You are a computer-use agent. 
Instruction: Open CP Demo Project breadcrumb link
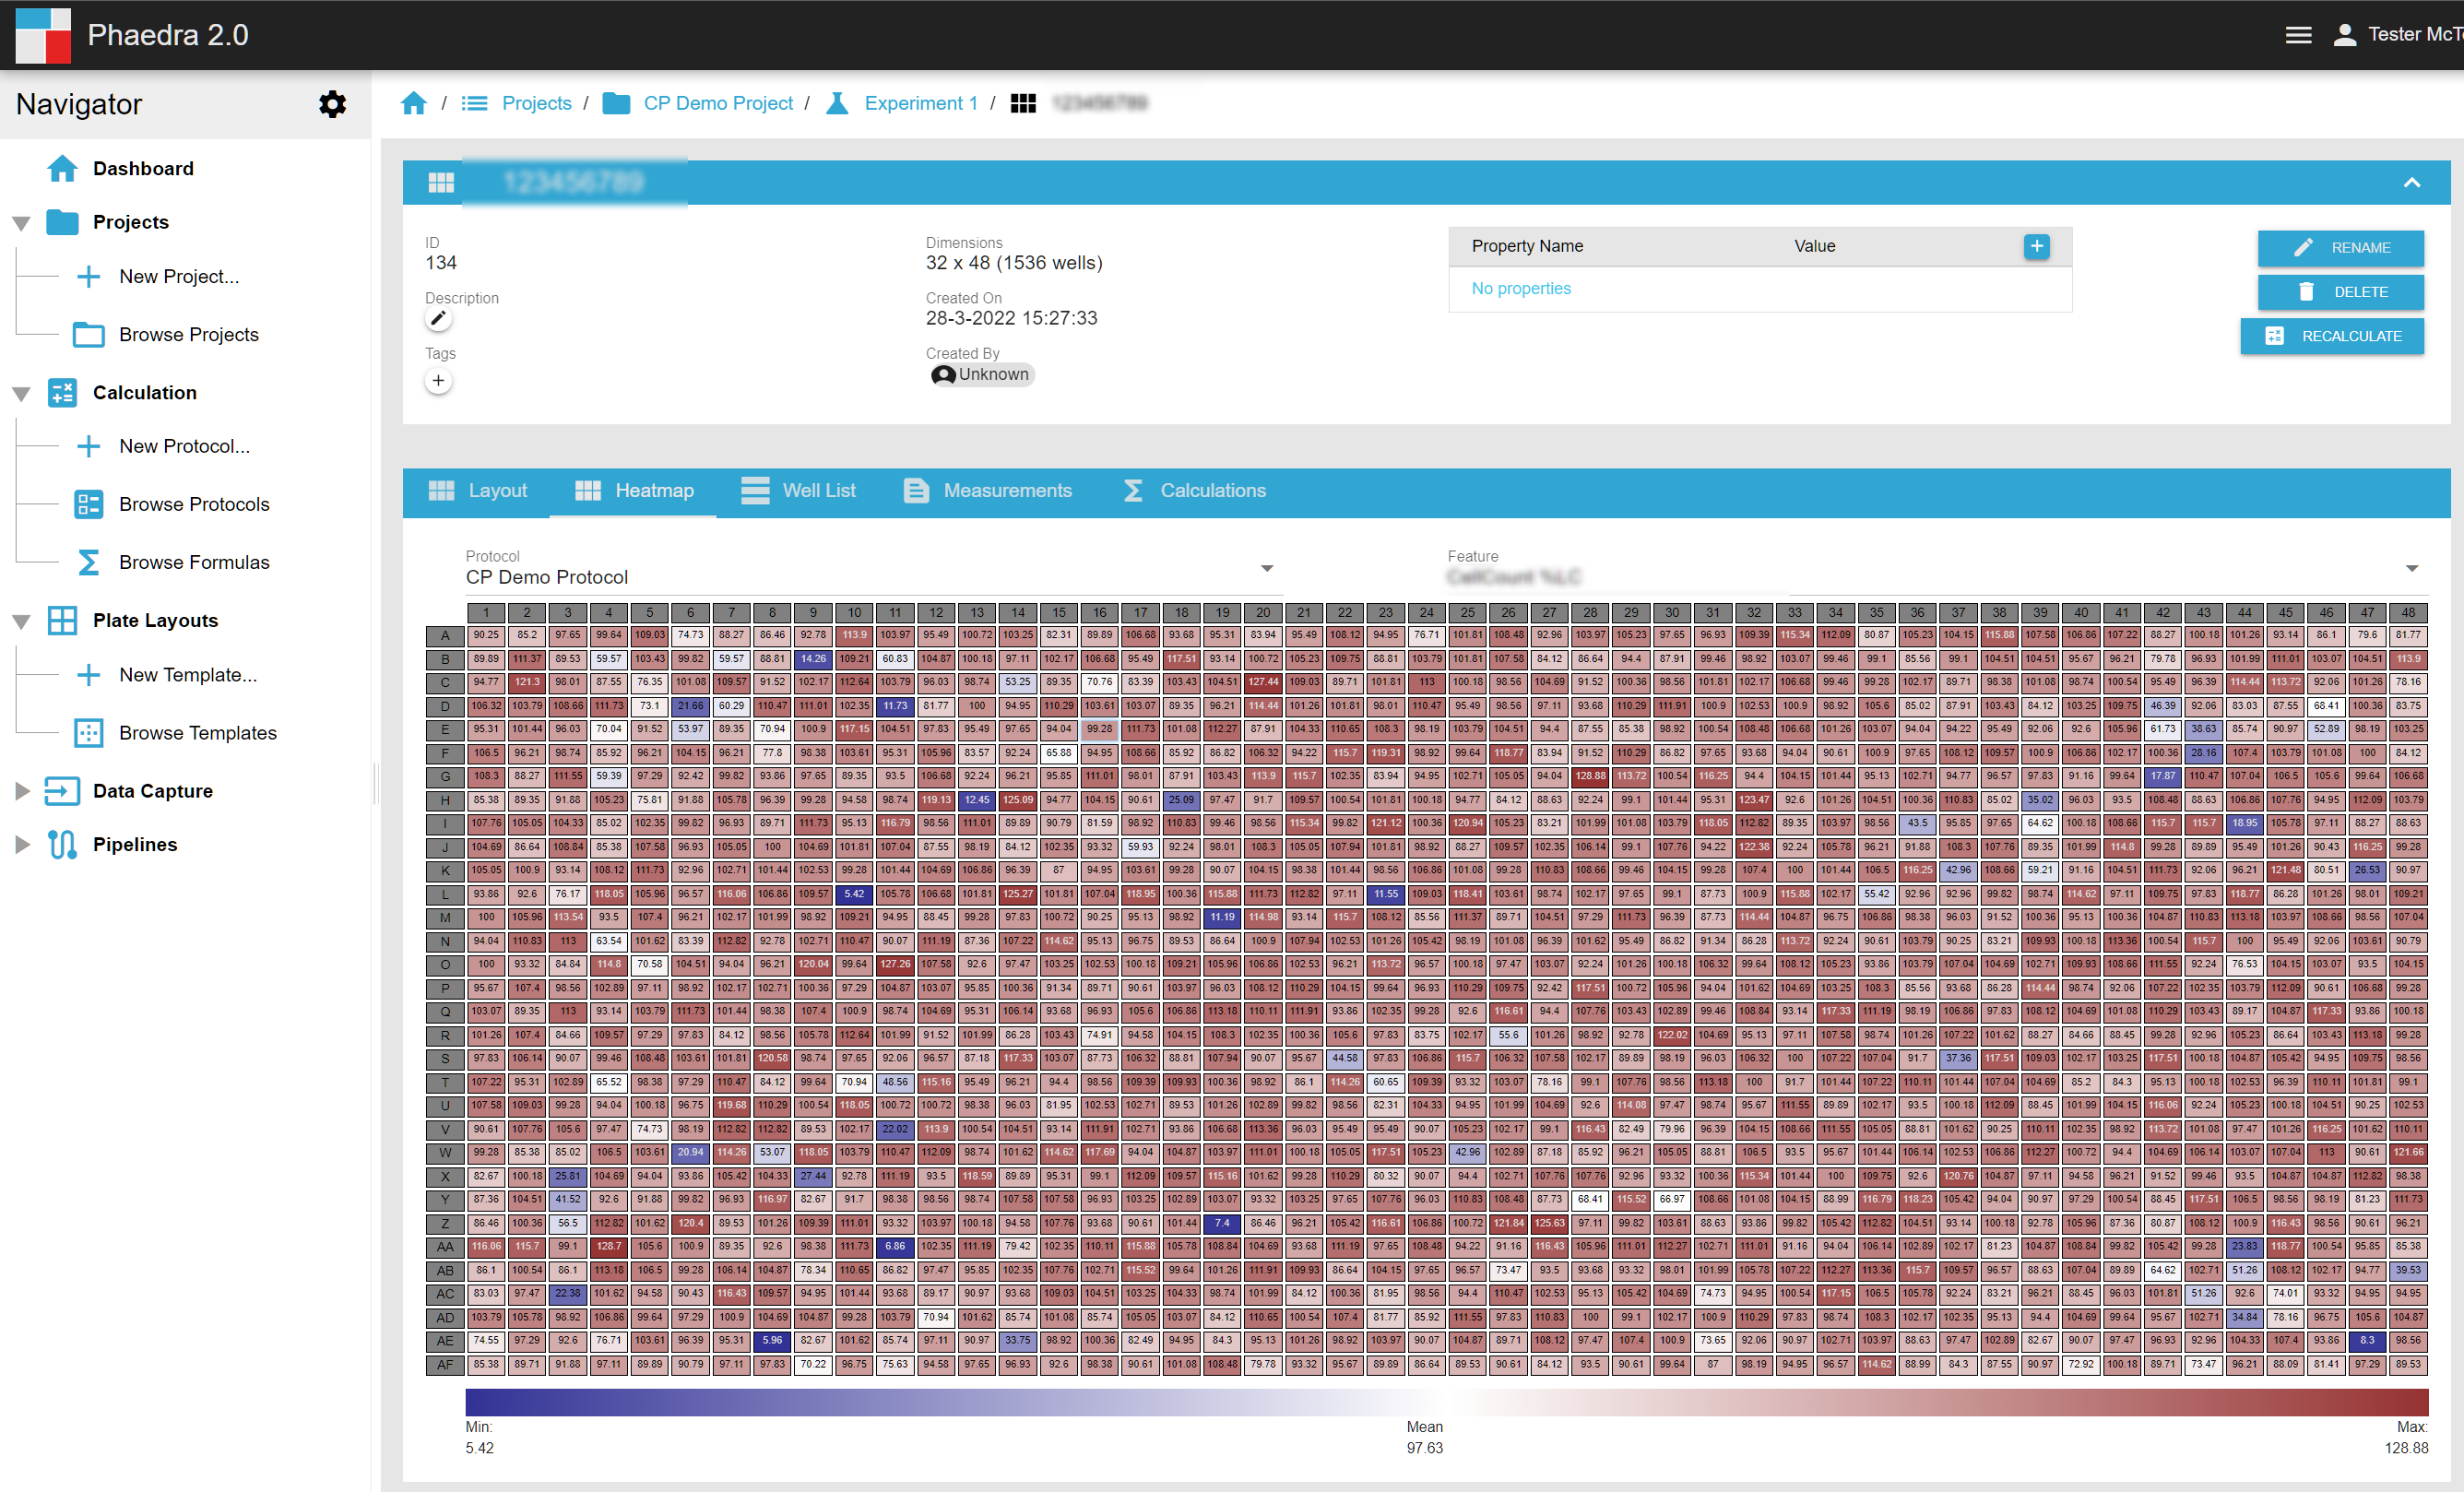pyautogui.click(x=717, y=103)
